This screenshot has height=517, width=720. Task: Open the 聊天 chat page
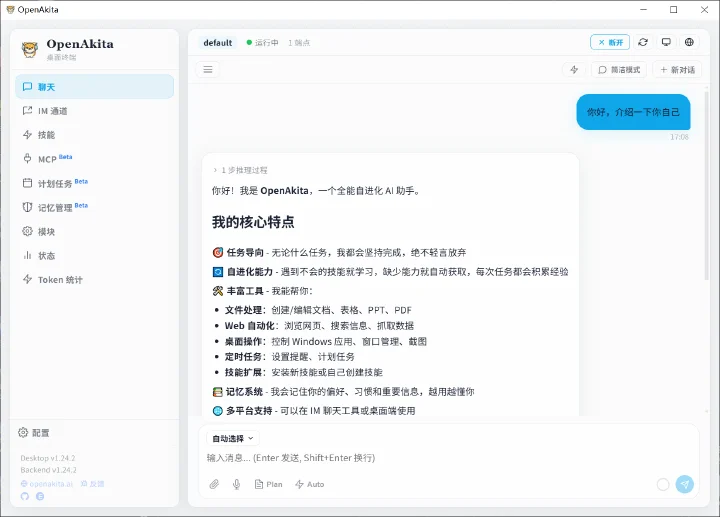(95, 87)
